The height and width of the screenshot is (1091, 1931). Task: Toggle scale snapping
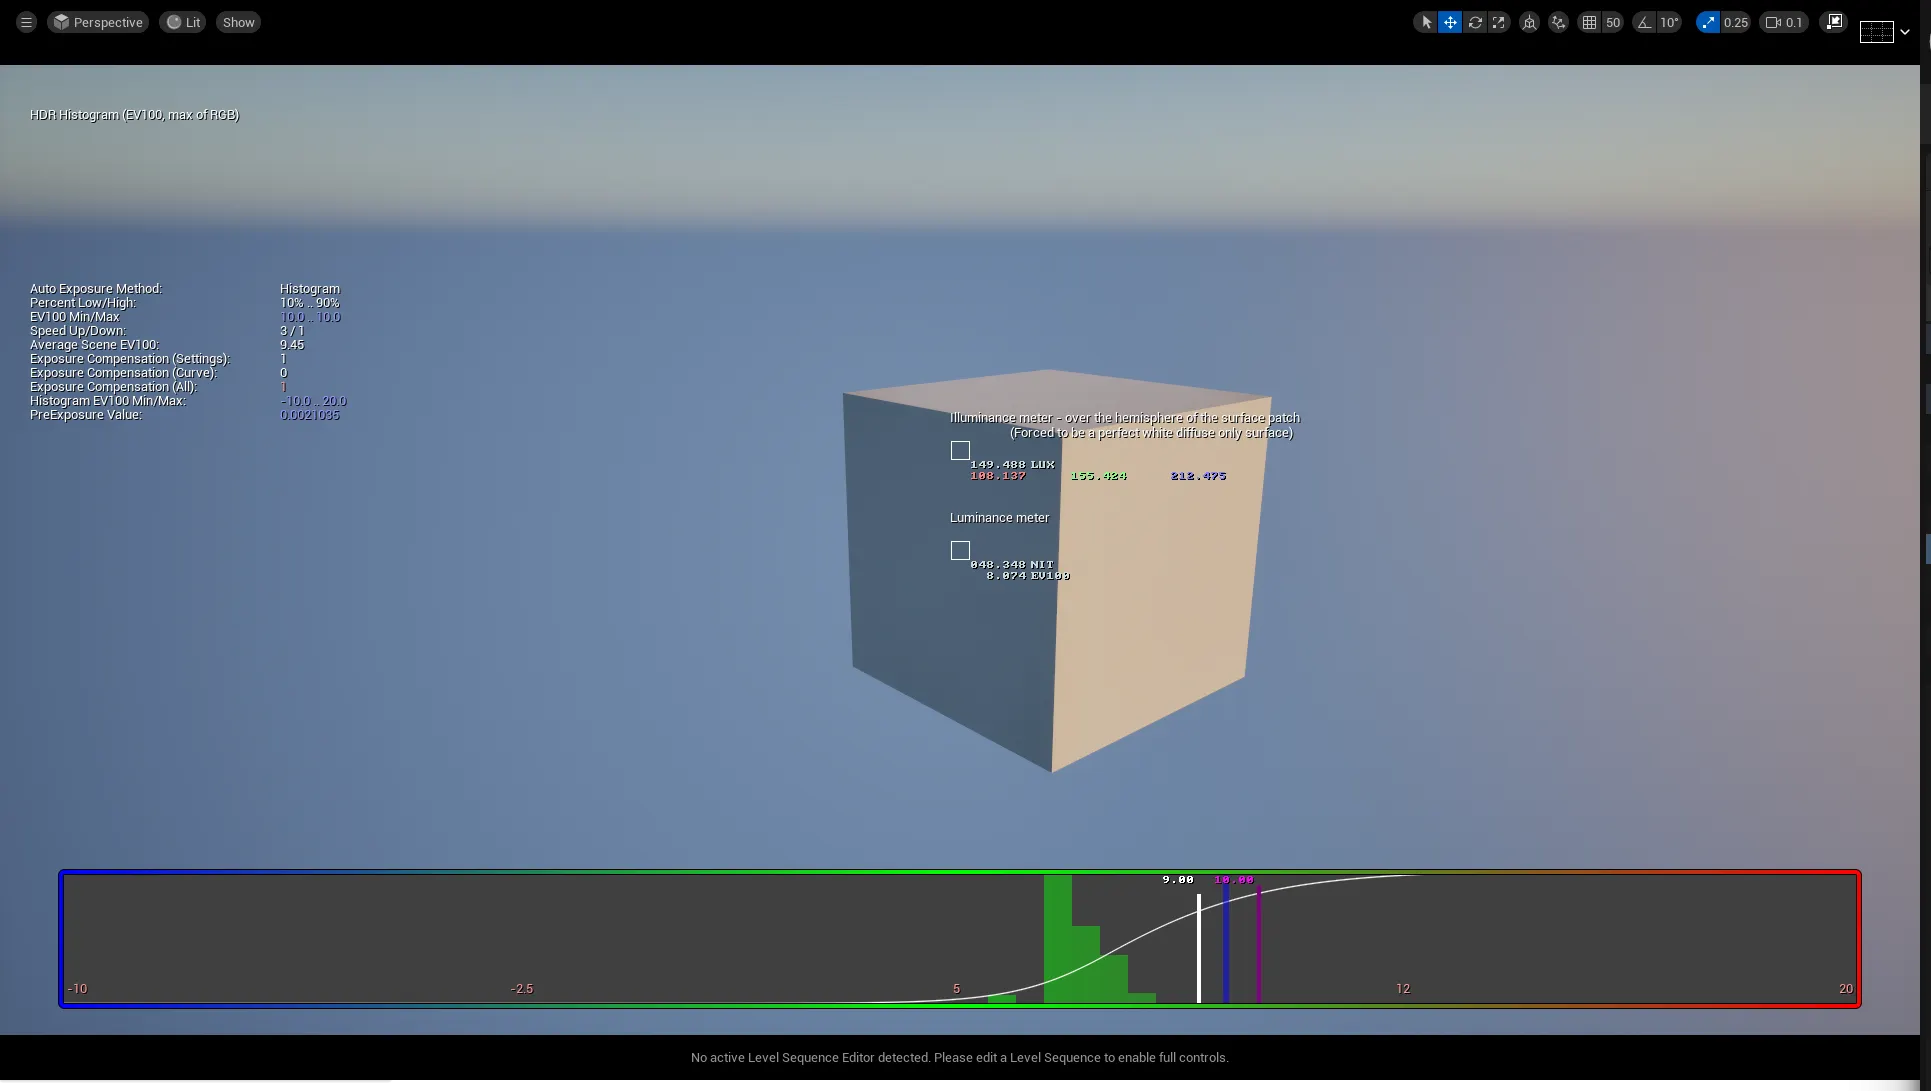coord(1708,22)
